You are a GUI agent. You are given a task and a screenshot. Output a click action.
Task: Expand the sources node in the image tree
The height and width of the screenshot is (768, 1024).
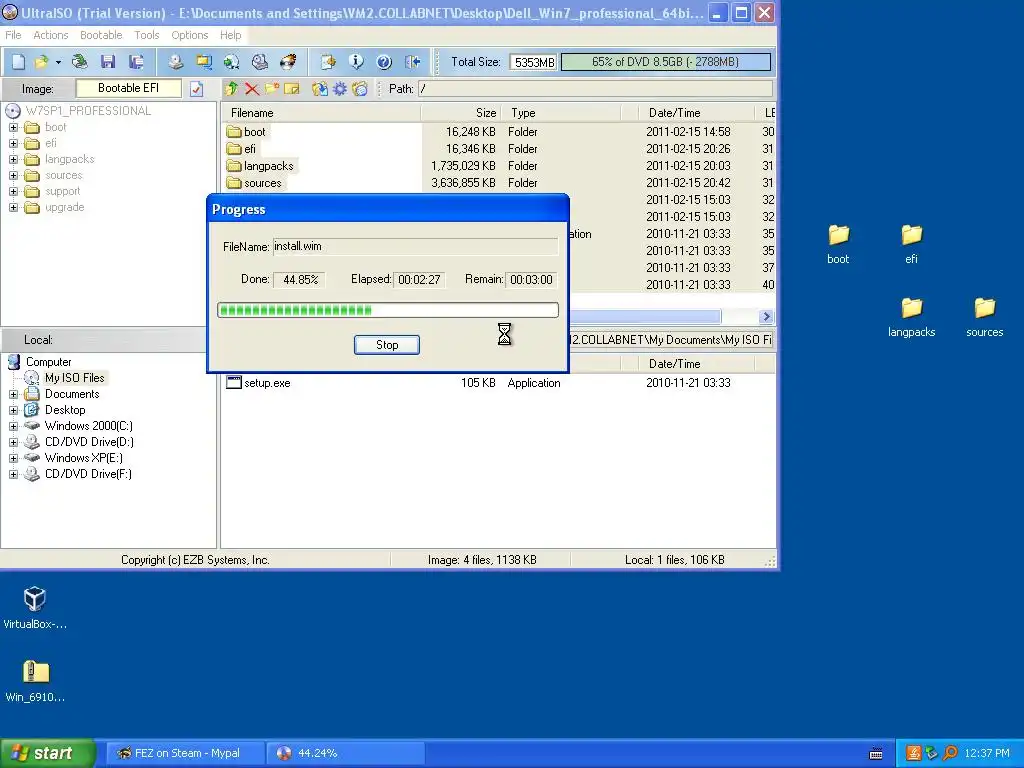(13, 175)
